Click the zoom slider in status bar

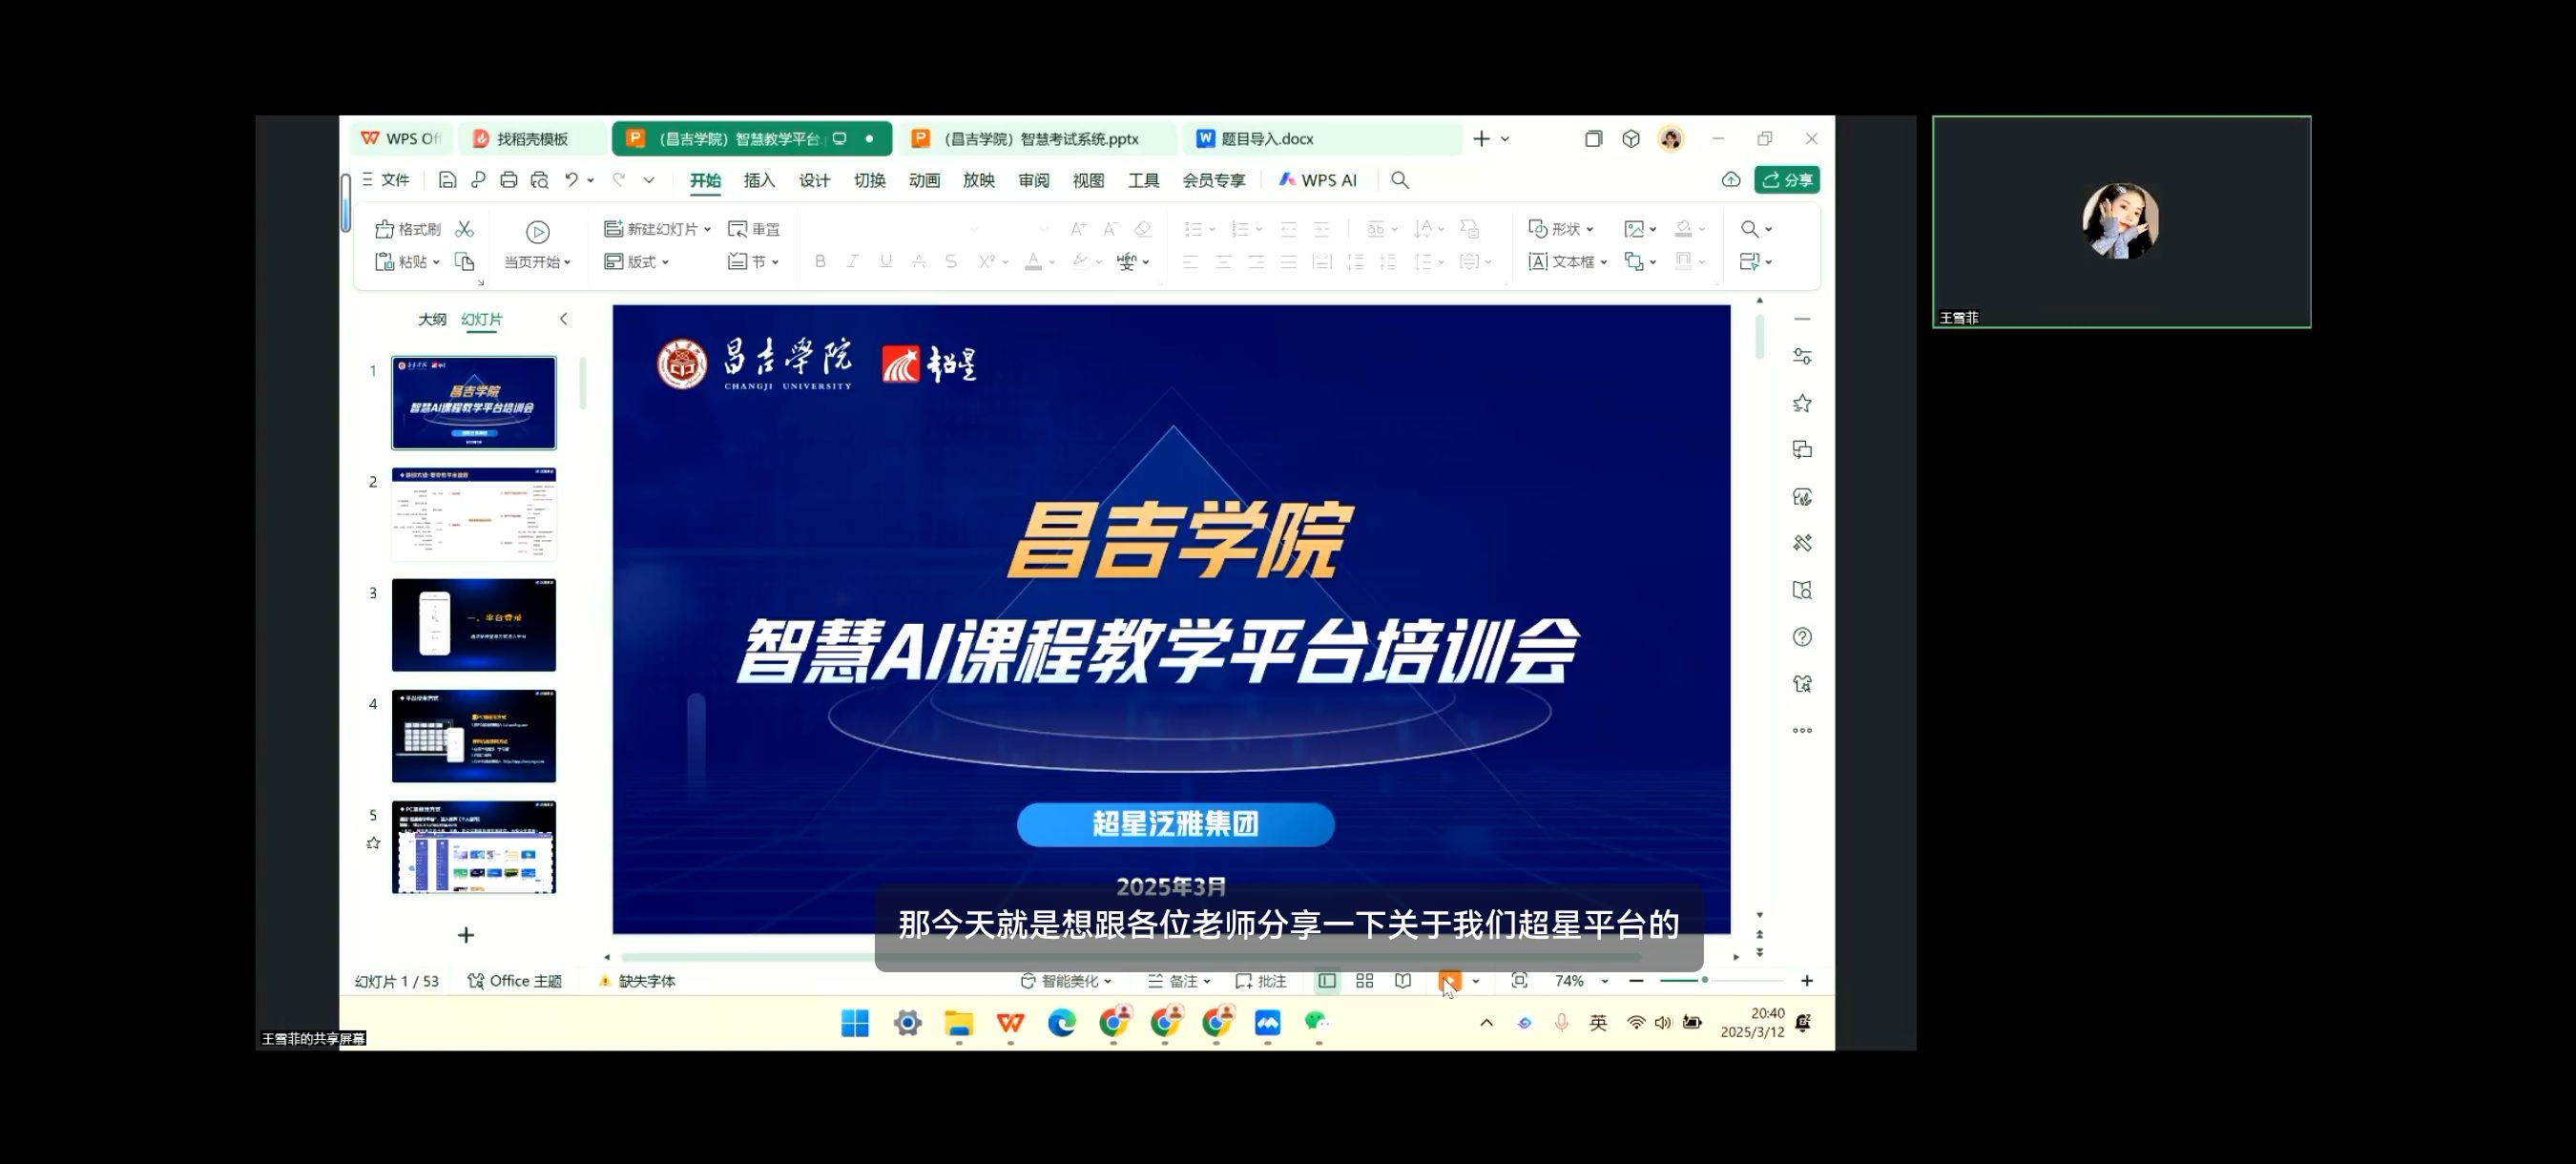click(1721, 981)
